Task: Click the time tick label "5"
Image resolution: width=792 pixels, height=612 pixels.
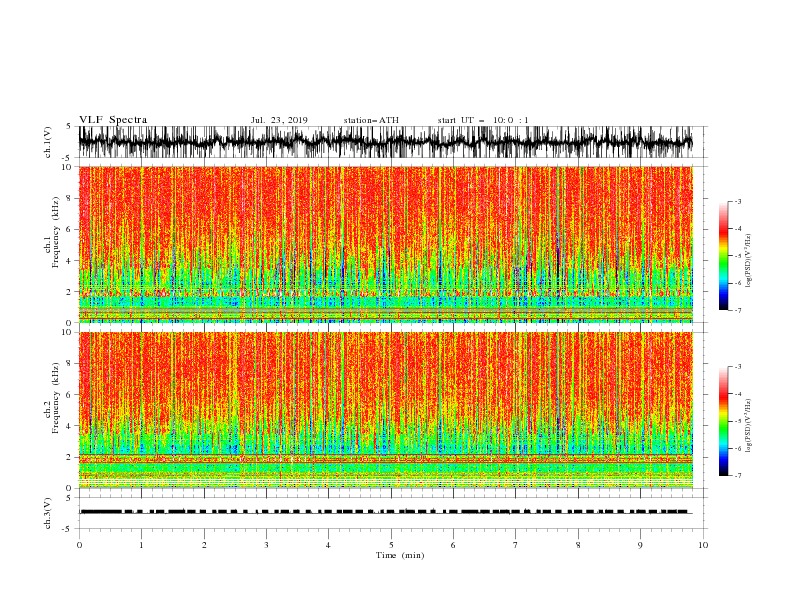Action: (391, 545)
